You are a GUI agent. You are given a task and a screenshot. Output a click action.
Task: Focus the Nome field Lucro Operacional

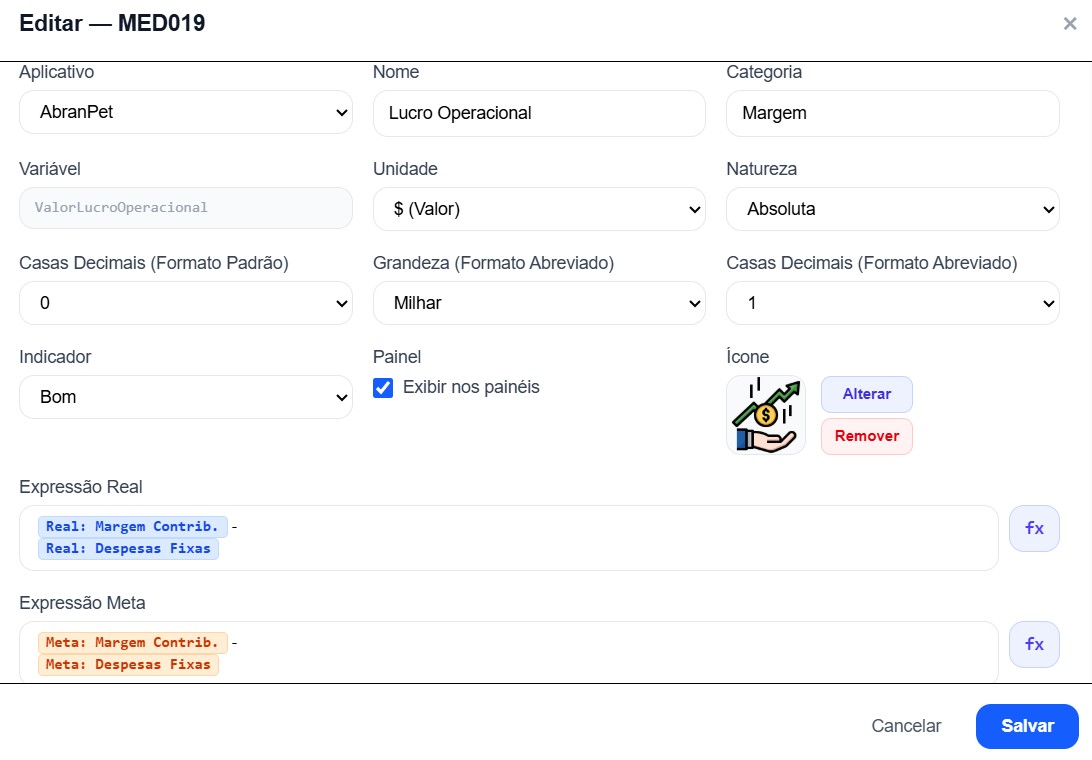539,113
